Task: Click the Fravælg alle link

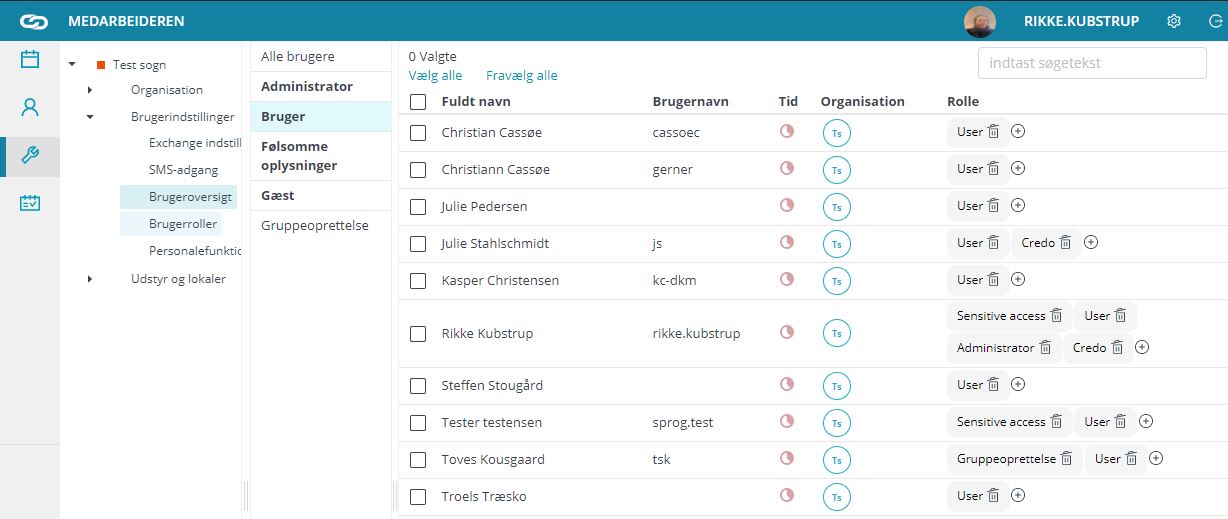Action: point(522,75)
